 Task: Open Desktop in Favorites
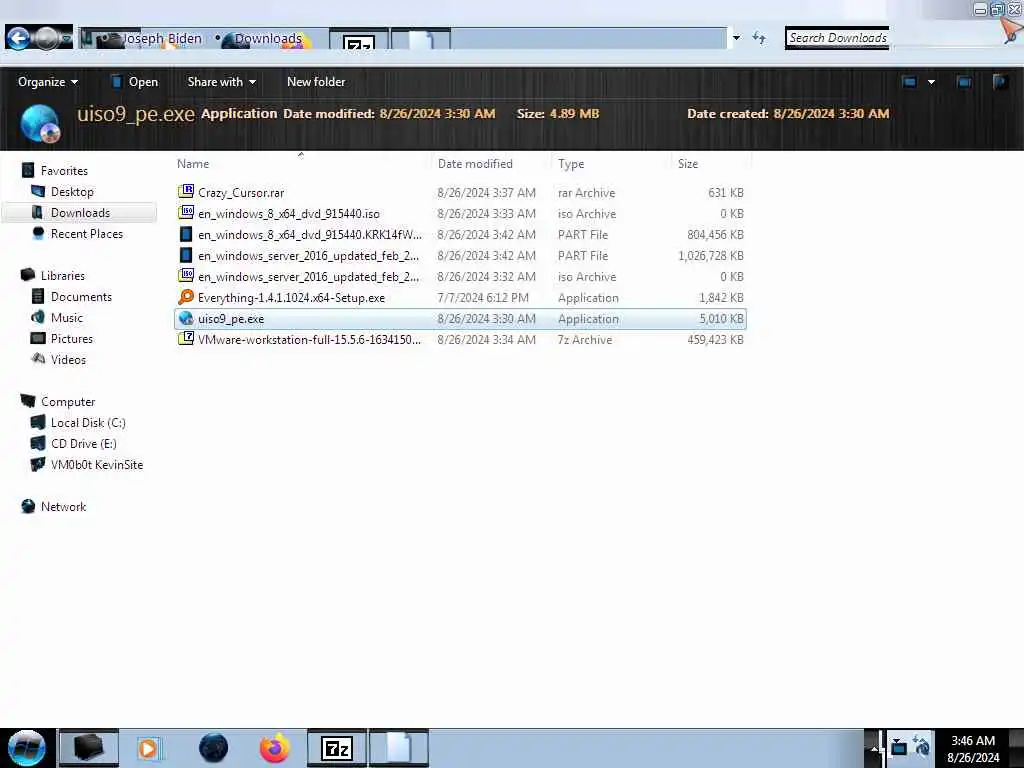point(72,191)
